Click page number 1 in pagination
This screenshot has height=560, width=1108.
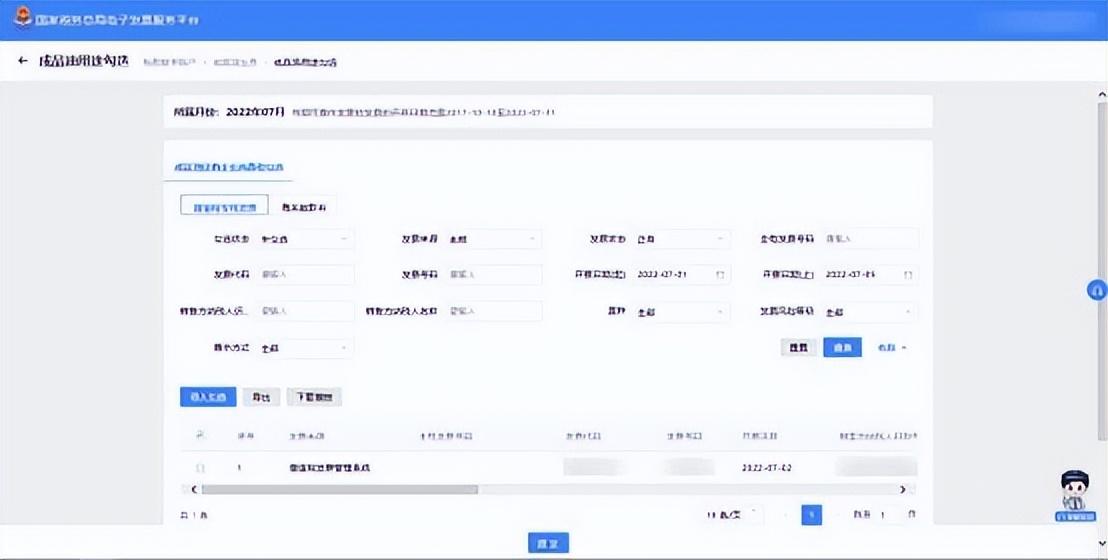click(x=811, y=515)
